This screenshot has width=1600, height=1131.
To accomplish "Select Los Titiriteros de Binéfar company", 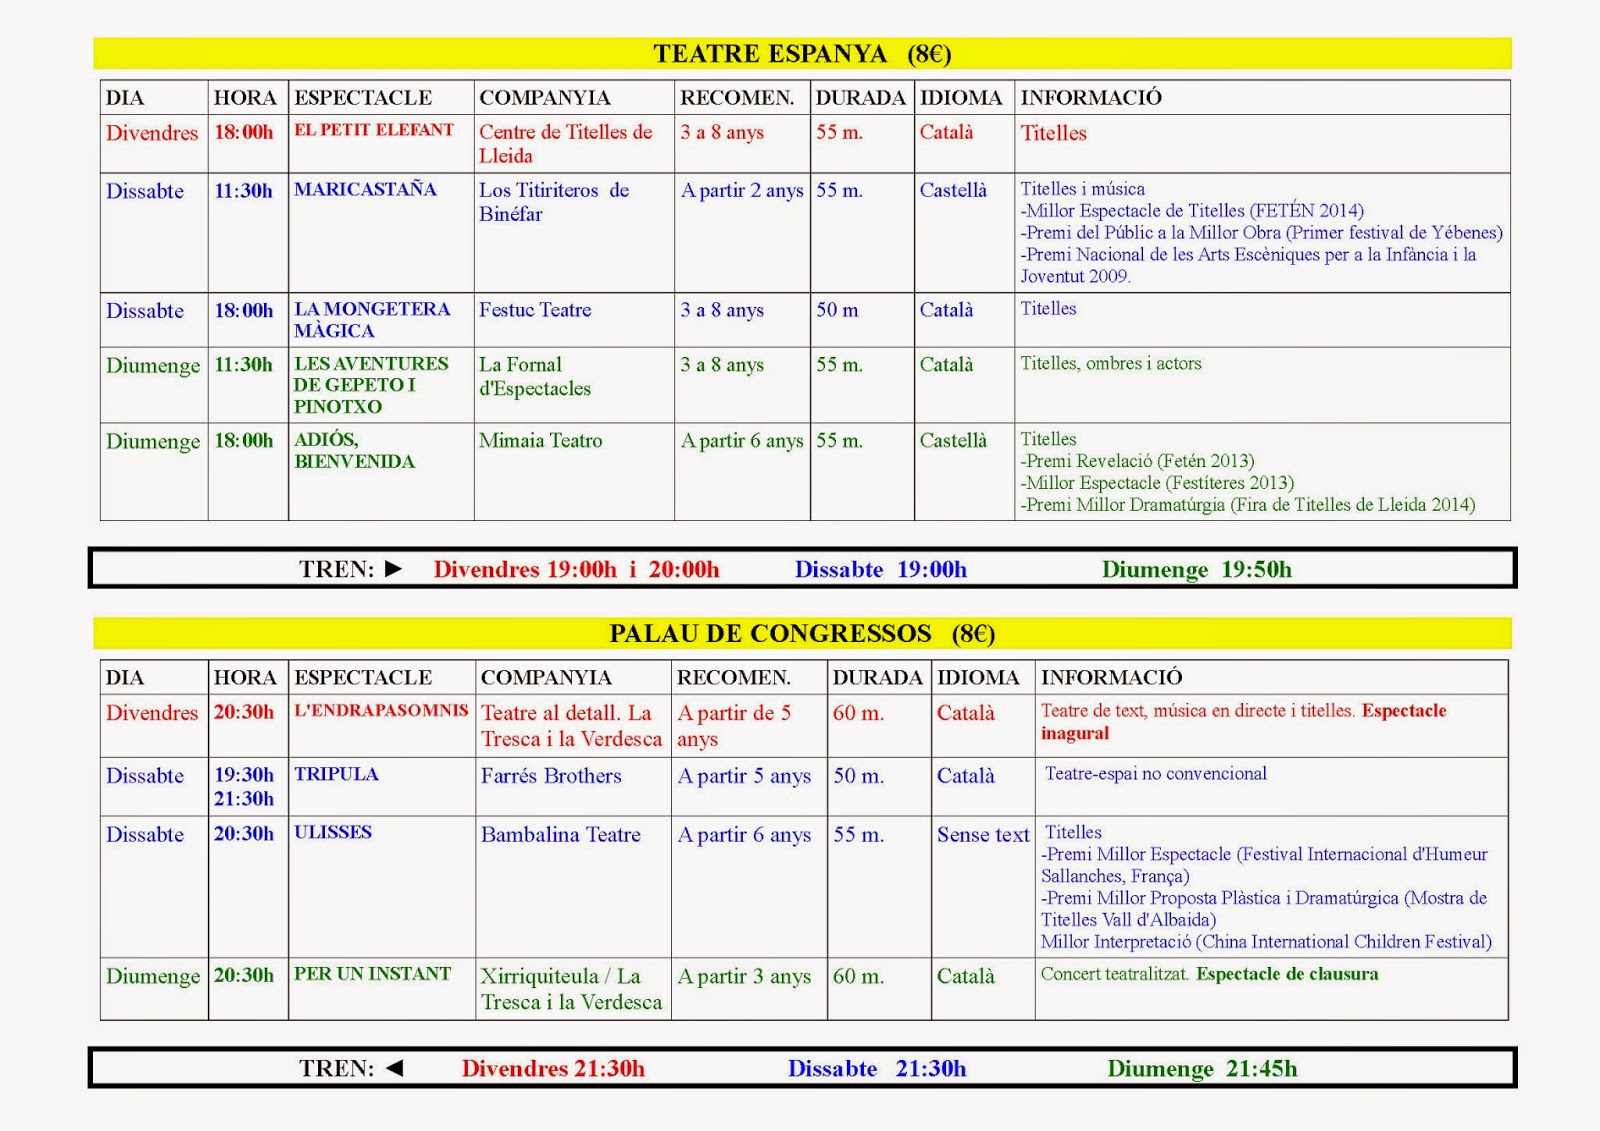I will tap(554, 202).
